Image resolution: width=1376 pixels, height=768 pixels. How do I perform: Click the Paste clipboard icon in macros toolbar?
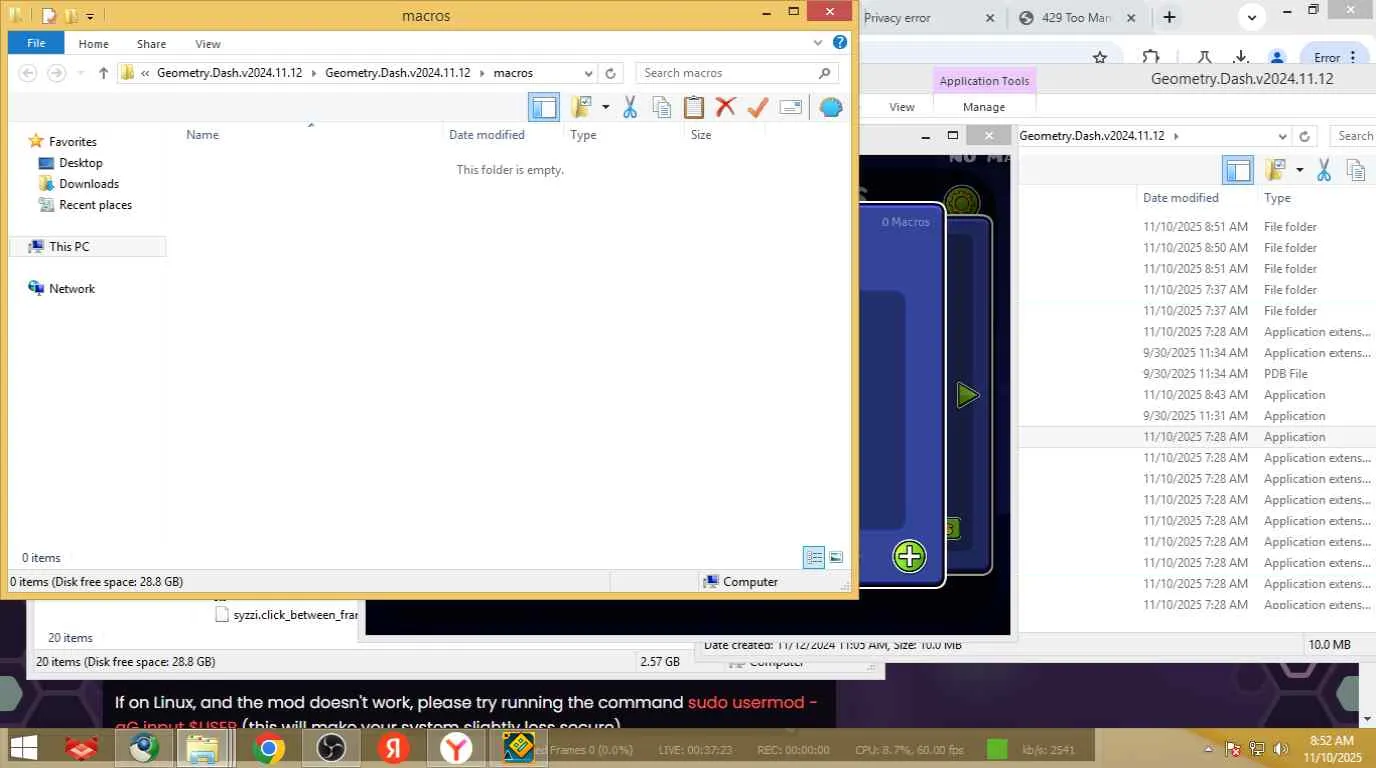click(x=694, y=107)
